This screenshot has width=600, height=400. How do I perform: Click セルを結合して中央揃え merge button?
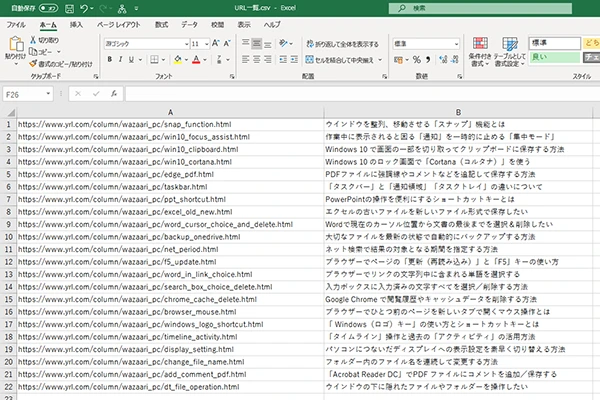(339, 60)
